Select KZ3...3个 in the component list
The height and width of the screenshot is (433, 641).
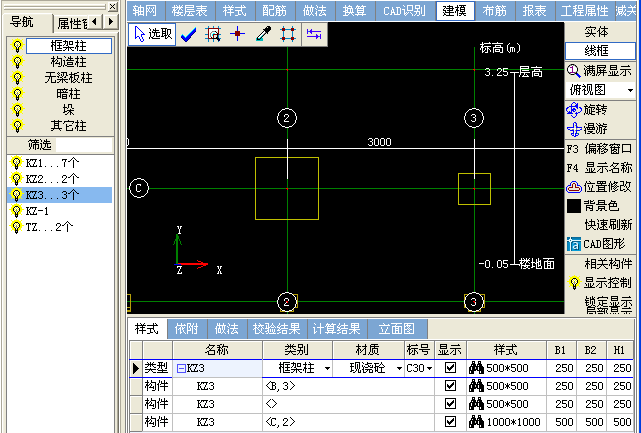pyautogui.click(x=59, y=195)
